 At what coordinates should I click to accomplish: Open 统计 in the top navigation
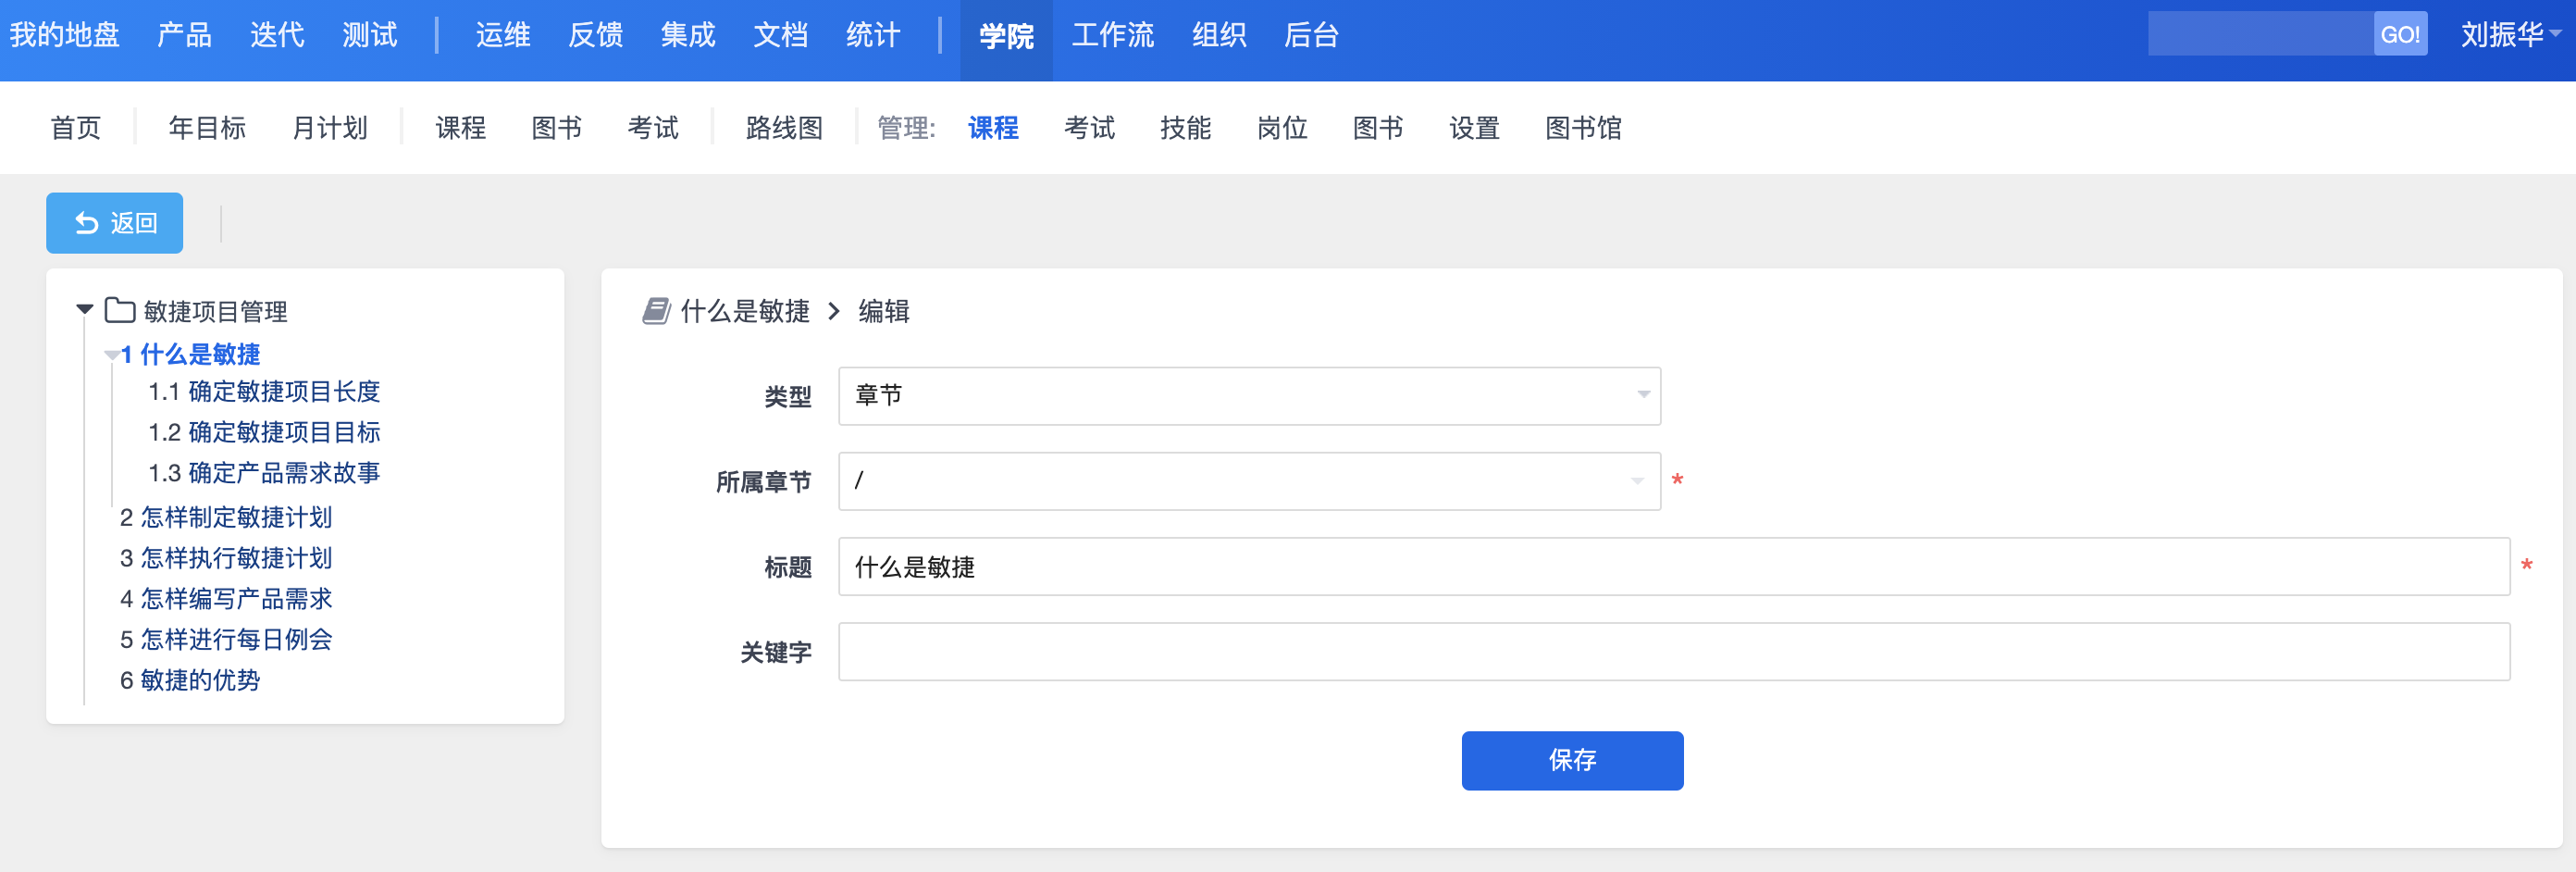point(873,35)
